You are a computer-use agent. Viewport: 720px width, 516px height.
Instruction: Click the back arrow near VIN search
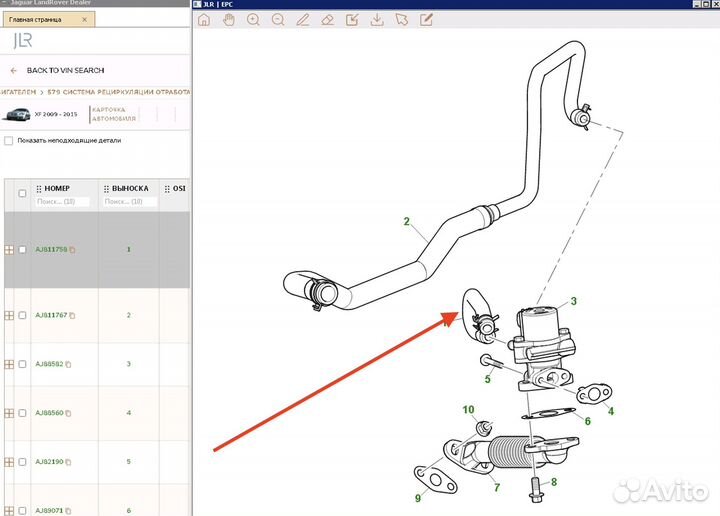point(14,71)
